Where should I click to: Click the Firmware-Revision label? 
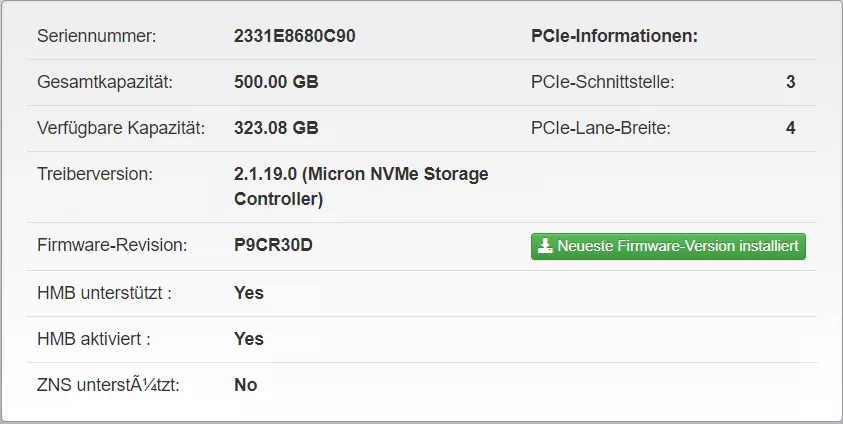click(x=112, y=245)
